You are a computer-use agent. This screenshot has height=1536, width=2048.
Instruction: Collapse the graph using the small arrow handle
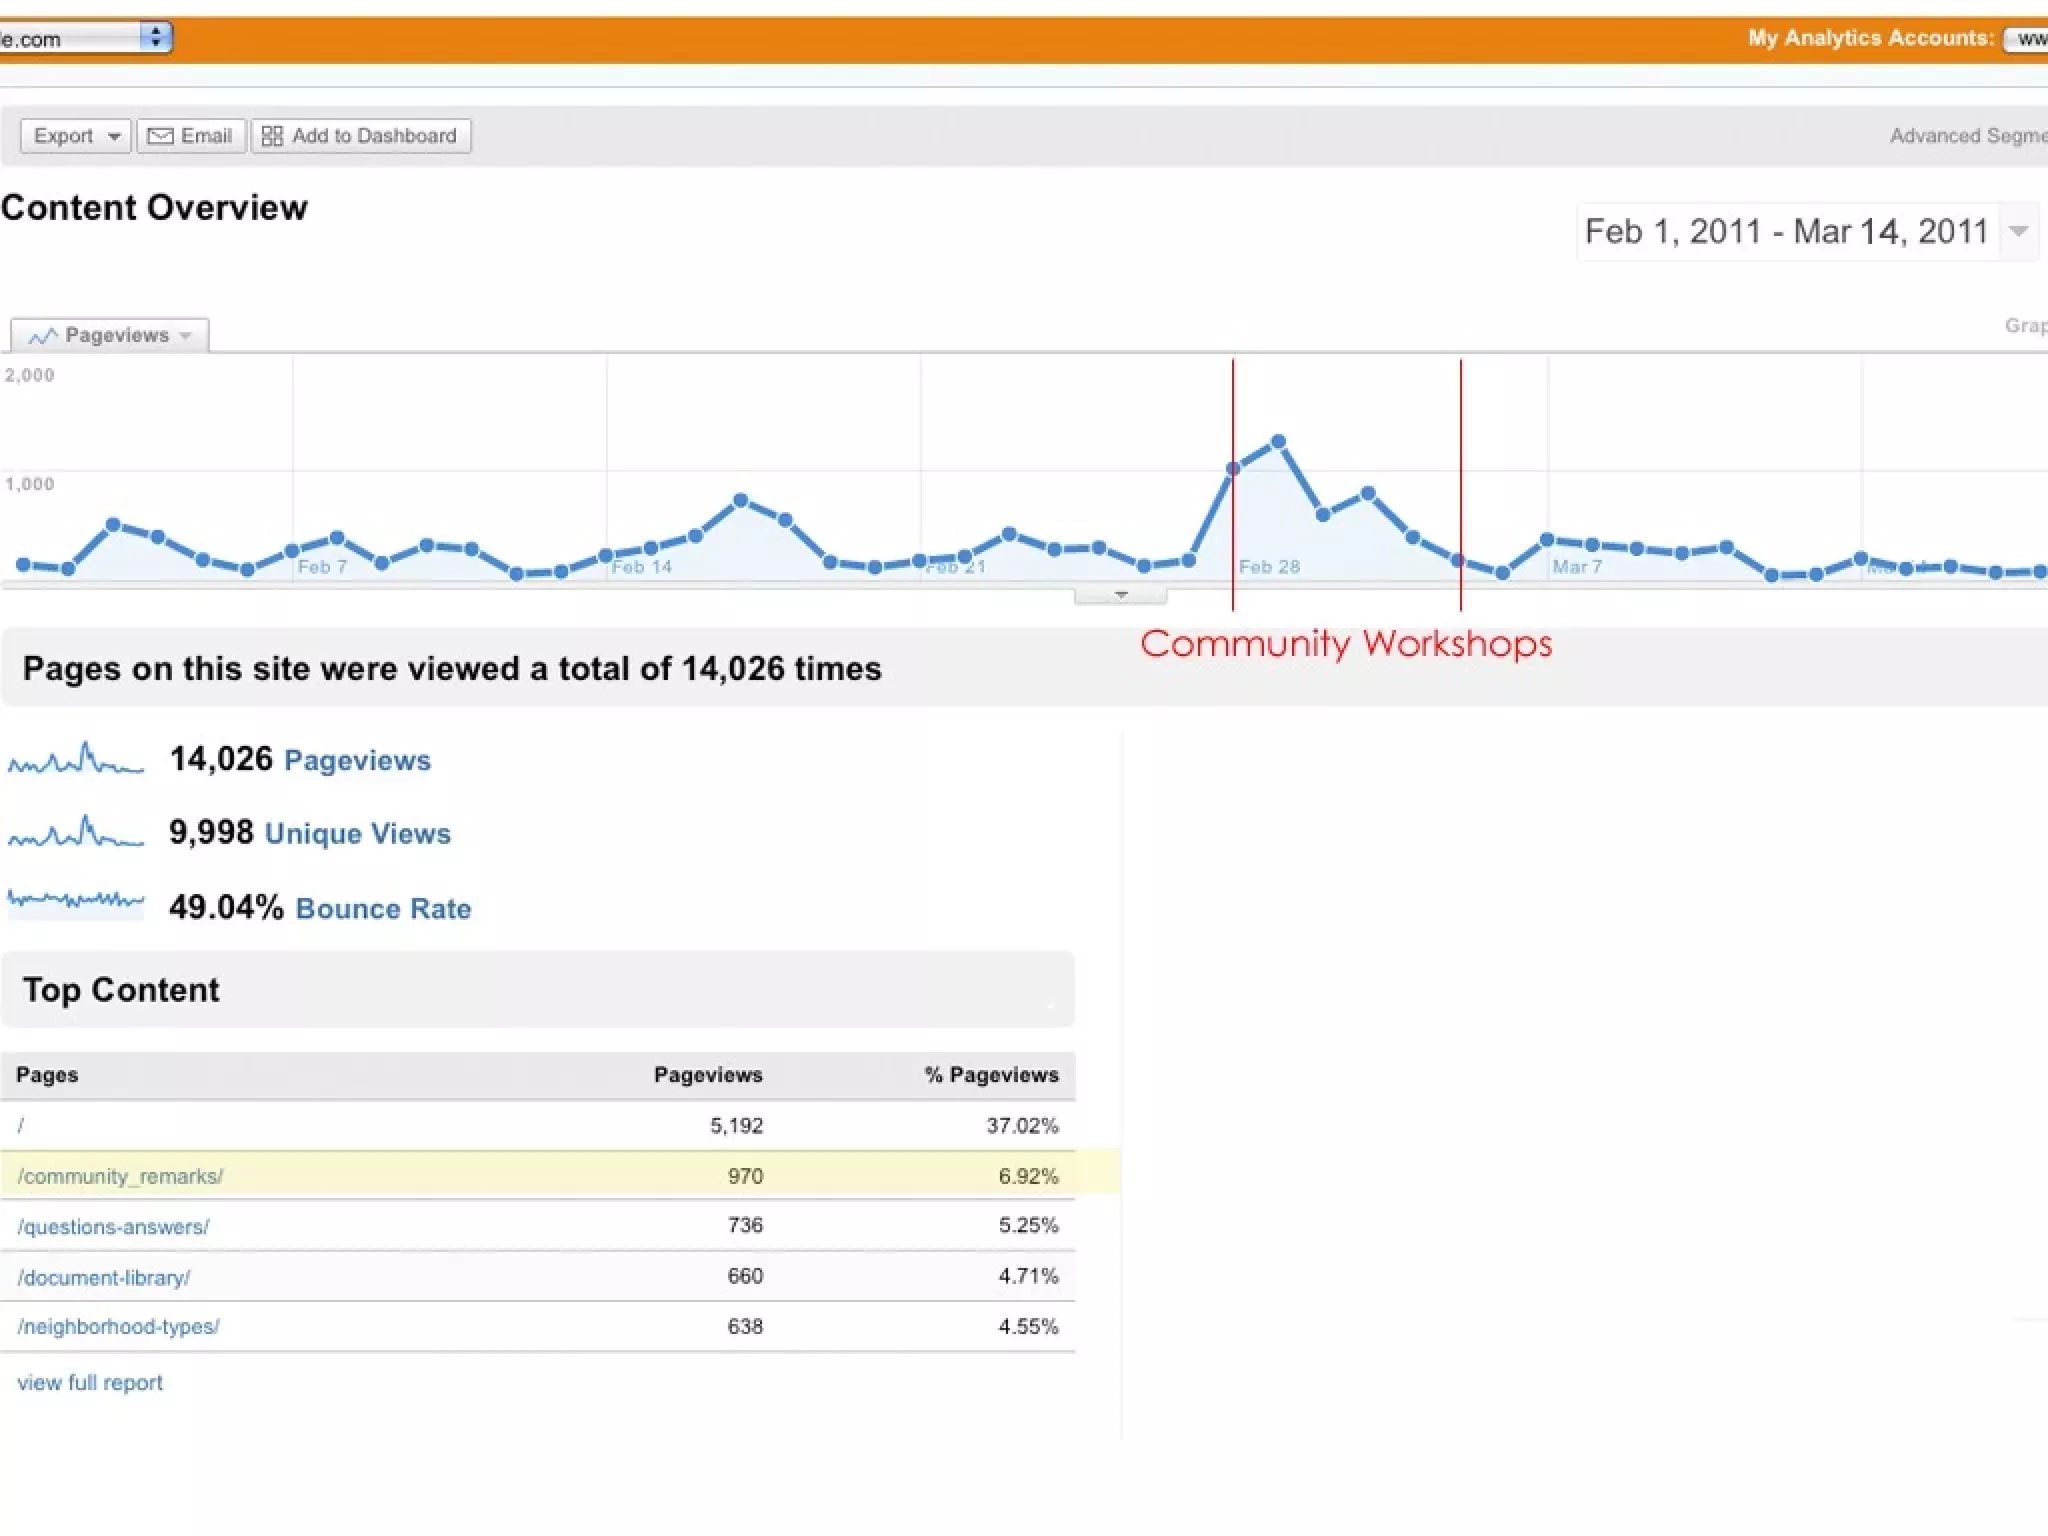(1120, 596)
